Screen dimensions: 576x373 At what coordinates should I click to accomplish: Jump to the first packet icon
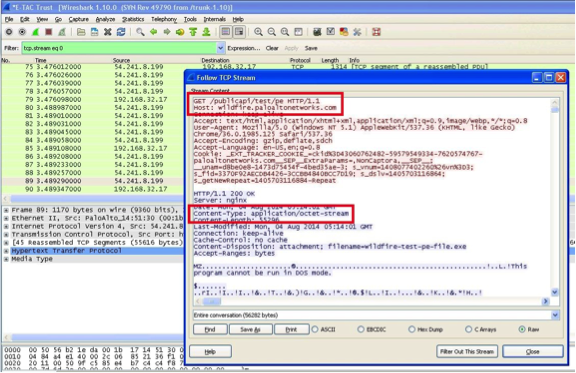point(193,32)
